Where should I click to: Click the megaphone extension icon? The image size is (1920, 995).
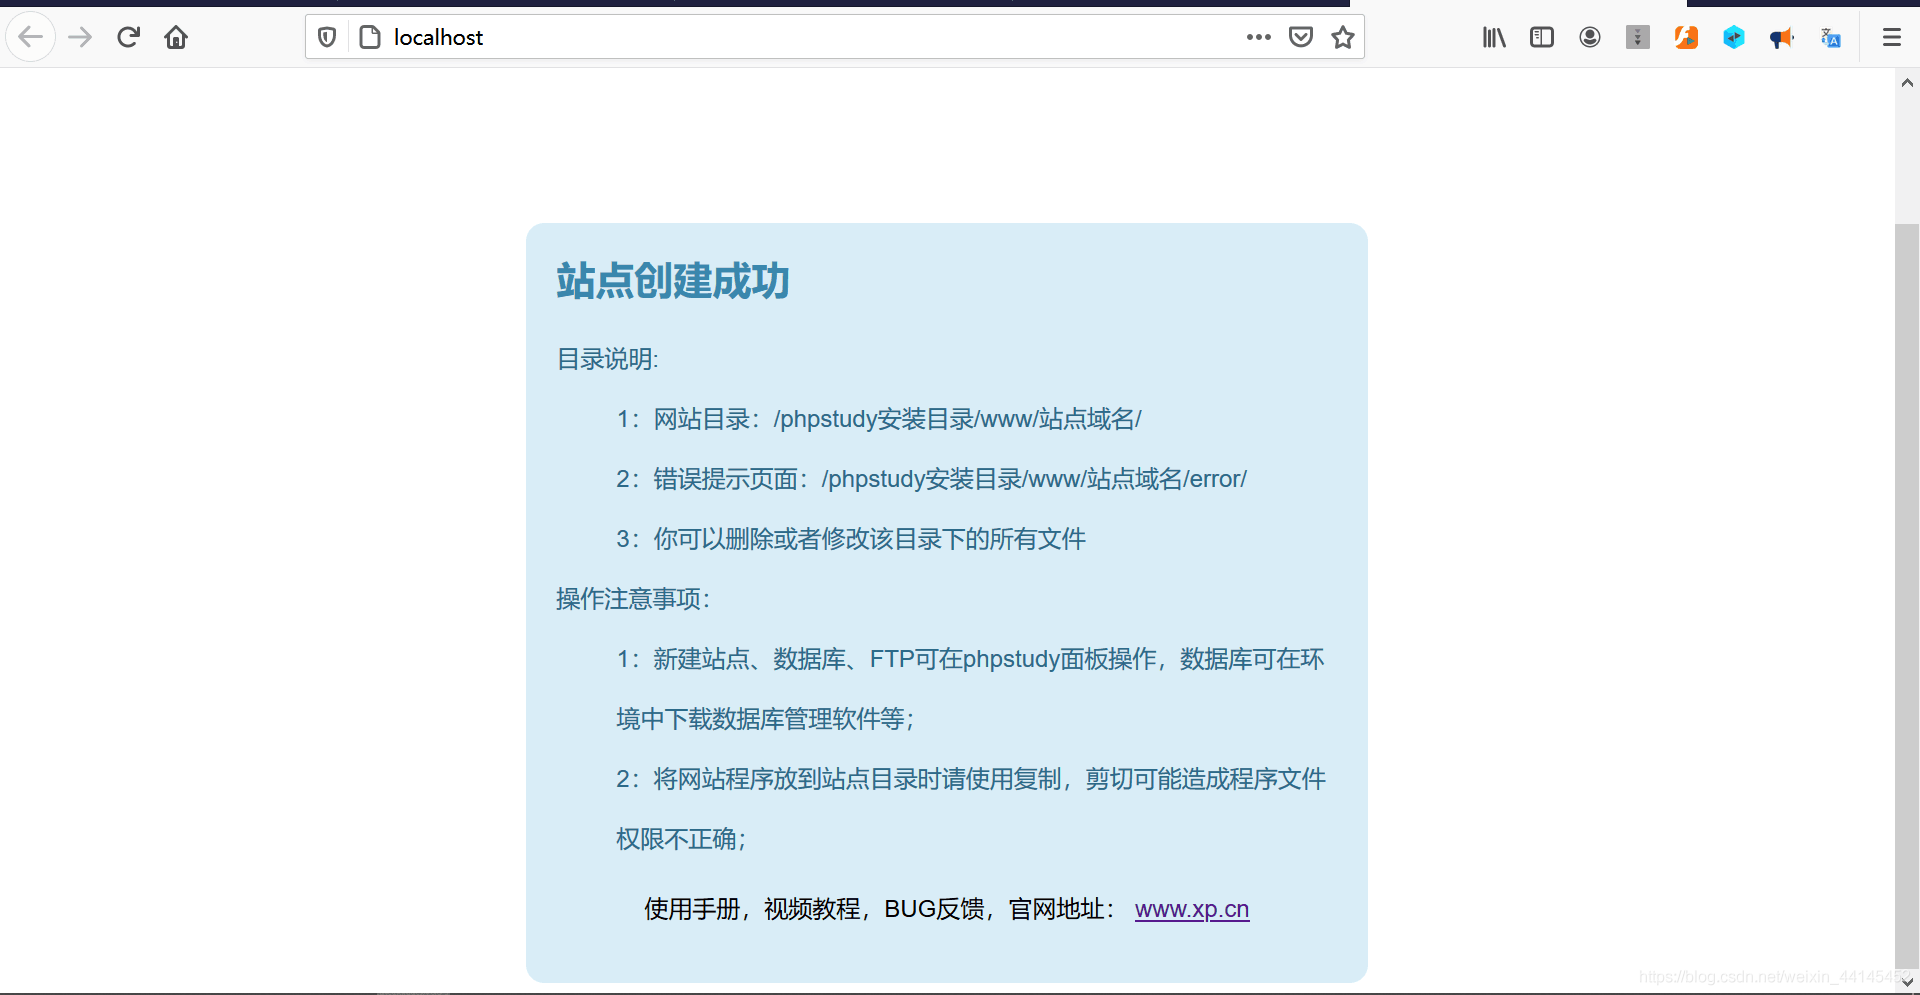click(1782, 38)
